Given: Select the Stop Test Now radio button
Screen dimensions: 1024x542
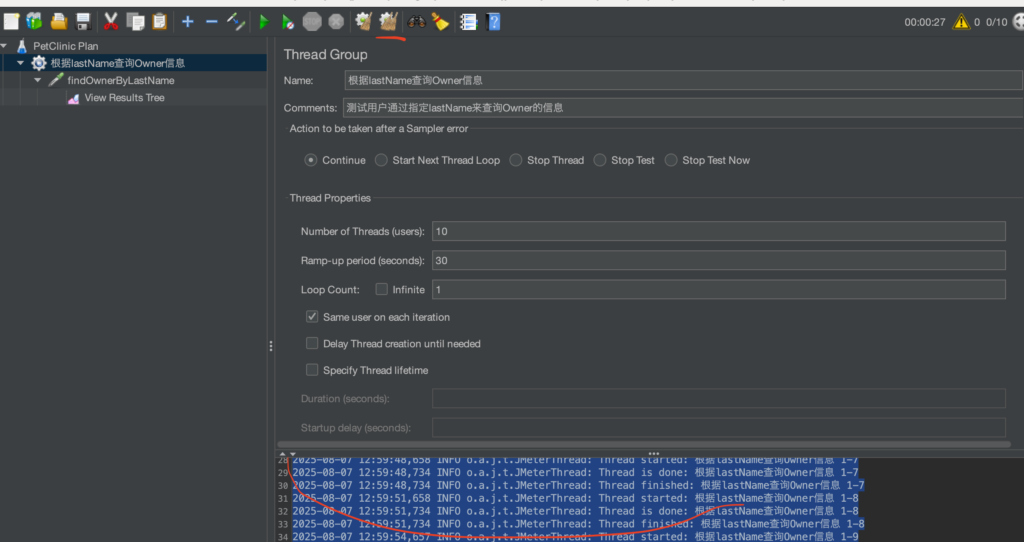Looking at the screenshot, I should coord(671,160).
